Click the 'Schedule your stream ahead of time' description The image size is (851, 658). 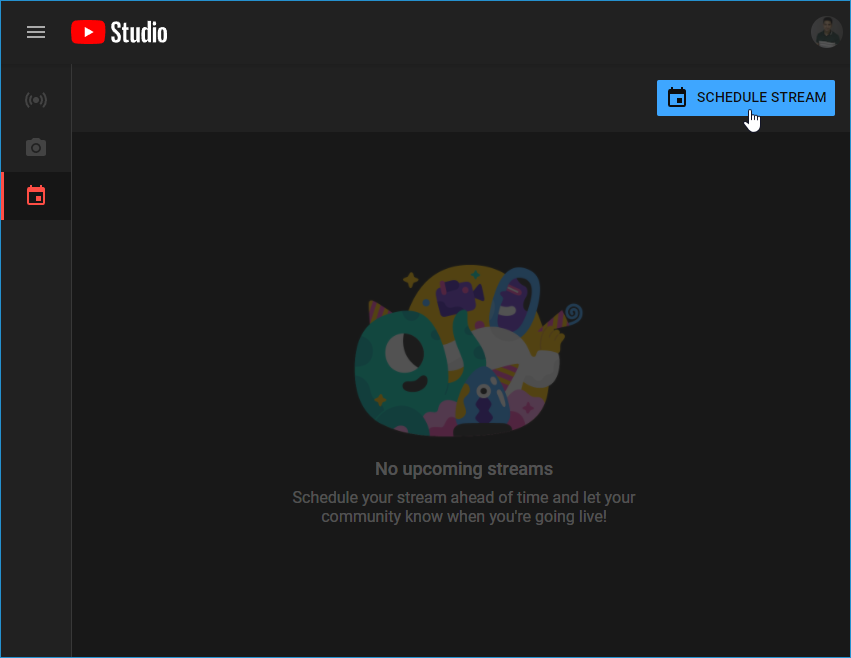tap(464, 507)
